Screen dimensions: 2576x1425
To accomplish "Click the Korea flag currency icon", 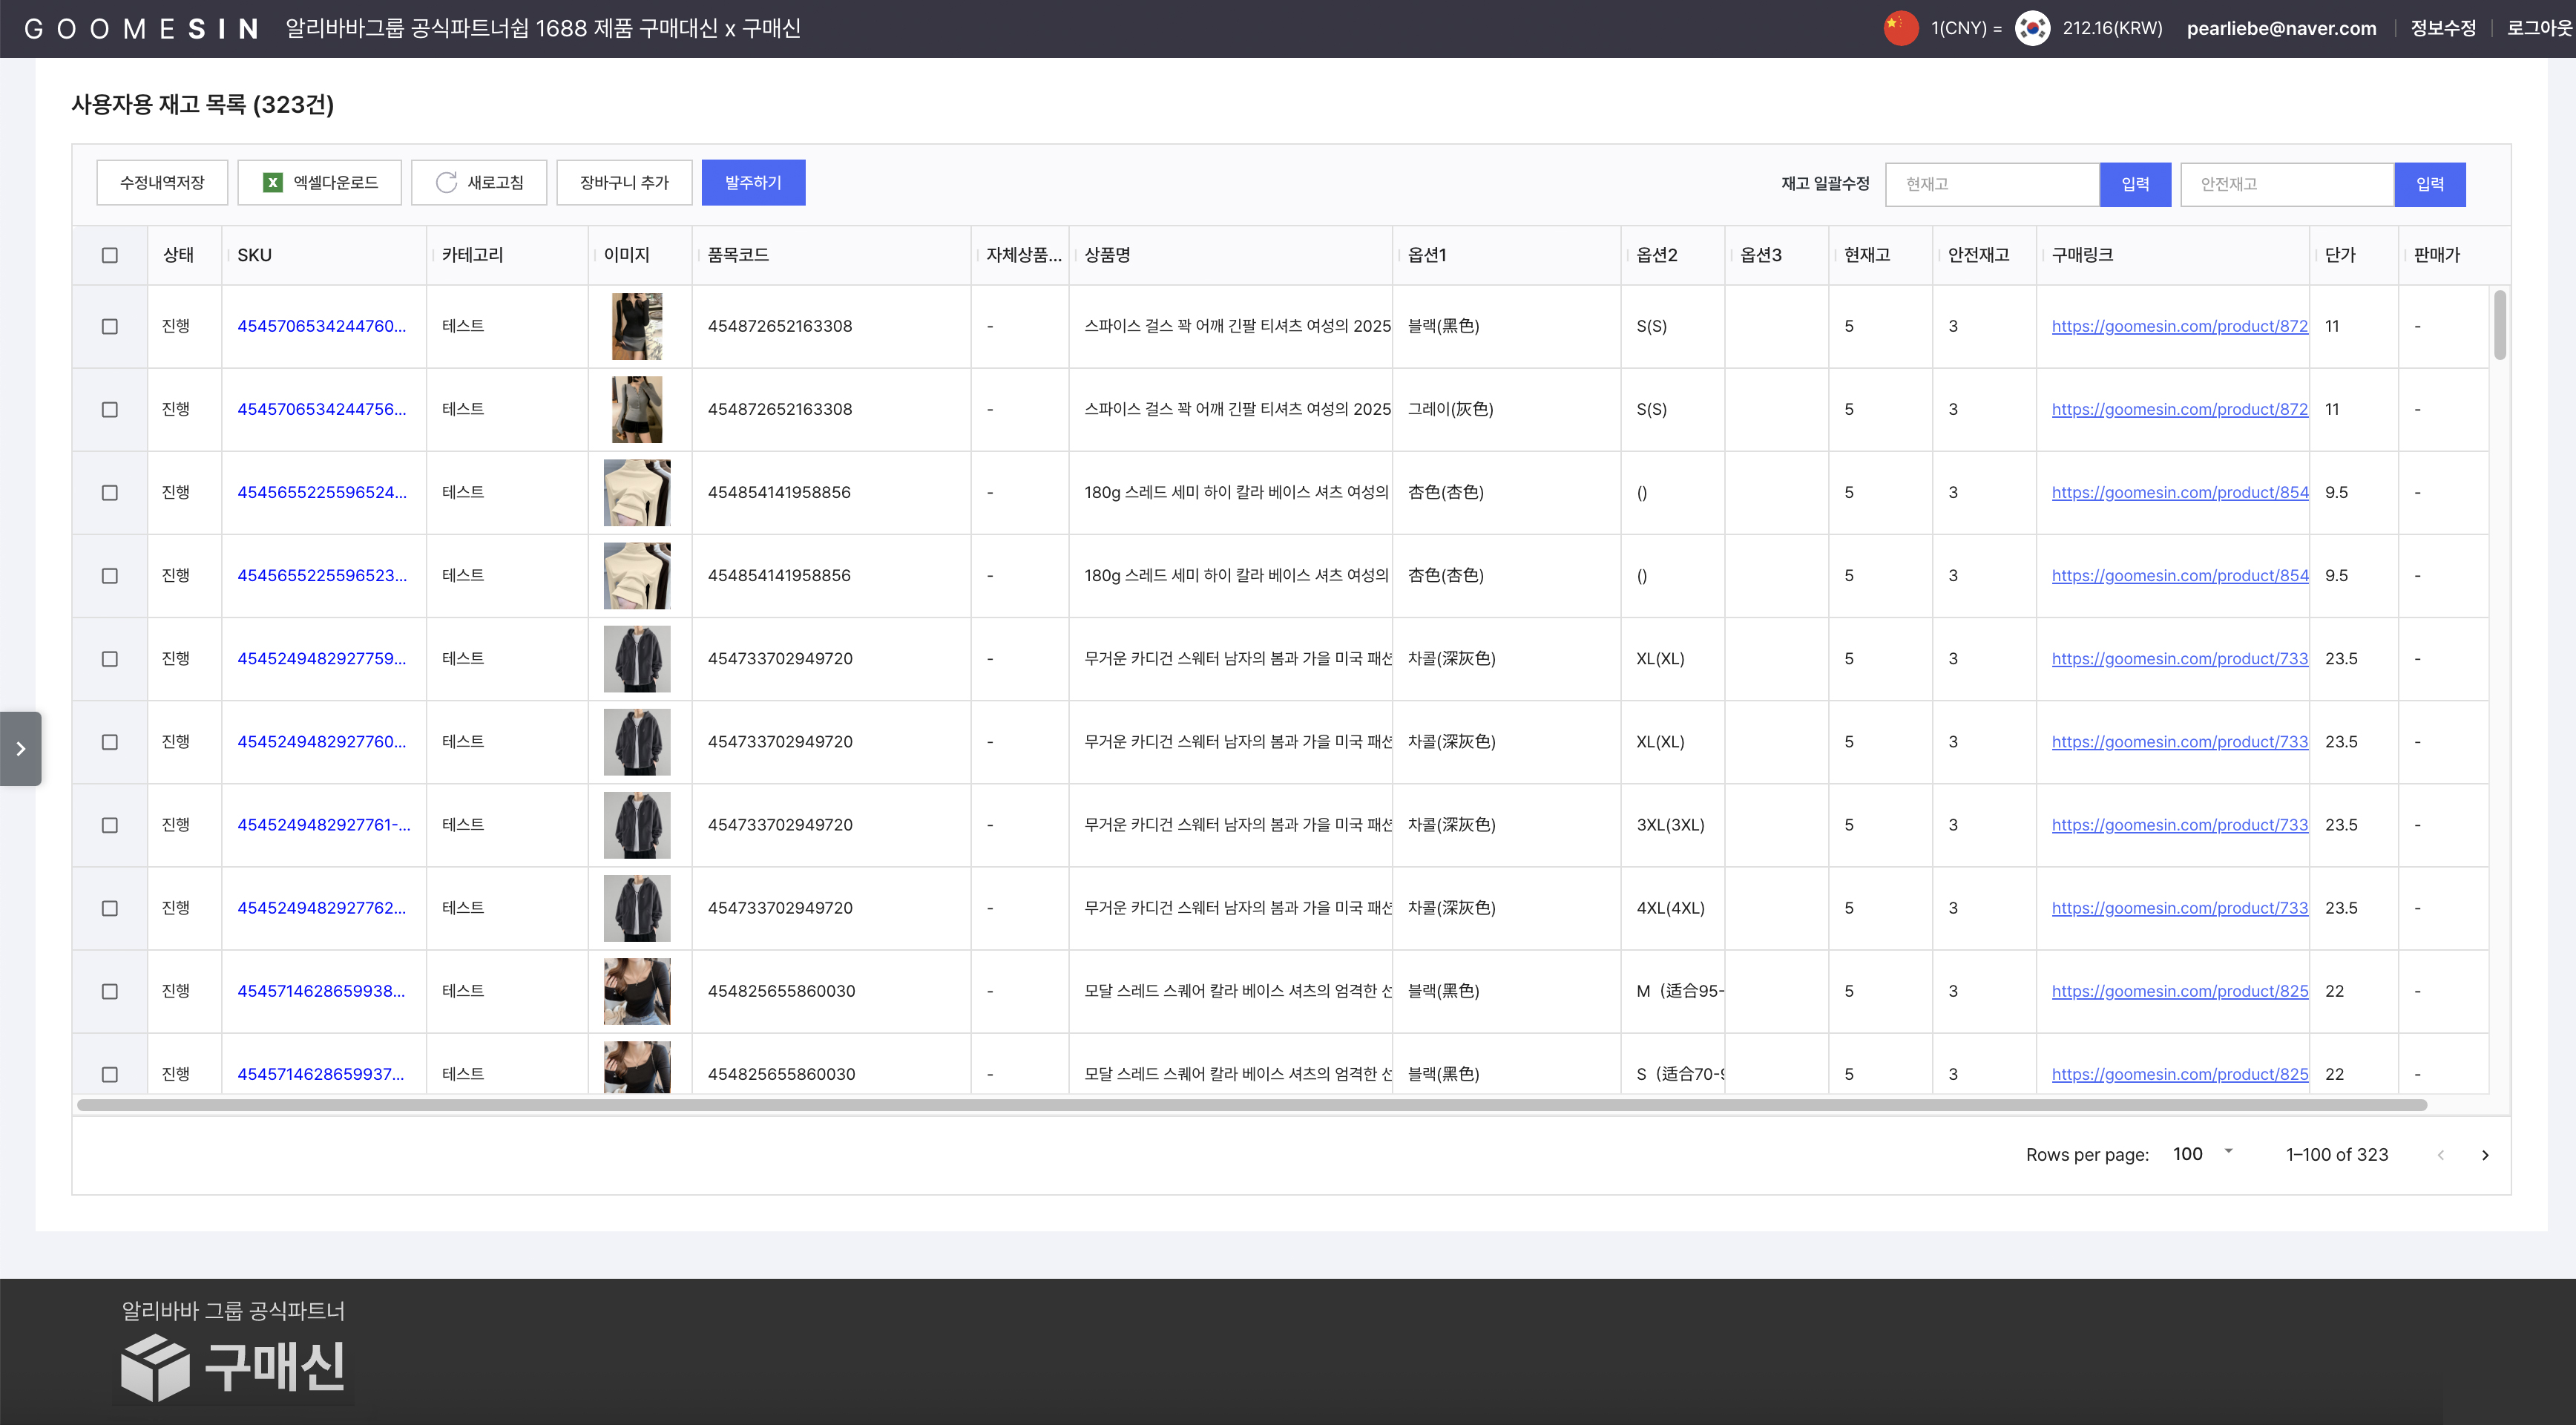I will tap(2032, 28).
